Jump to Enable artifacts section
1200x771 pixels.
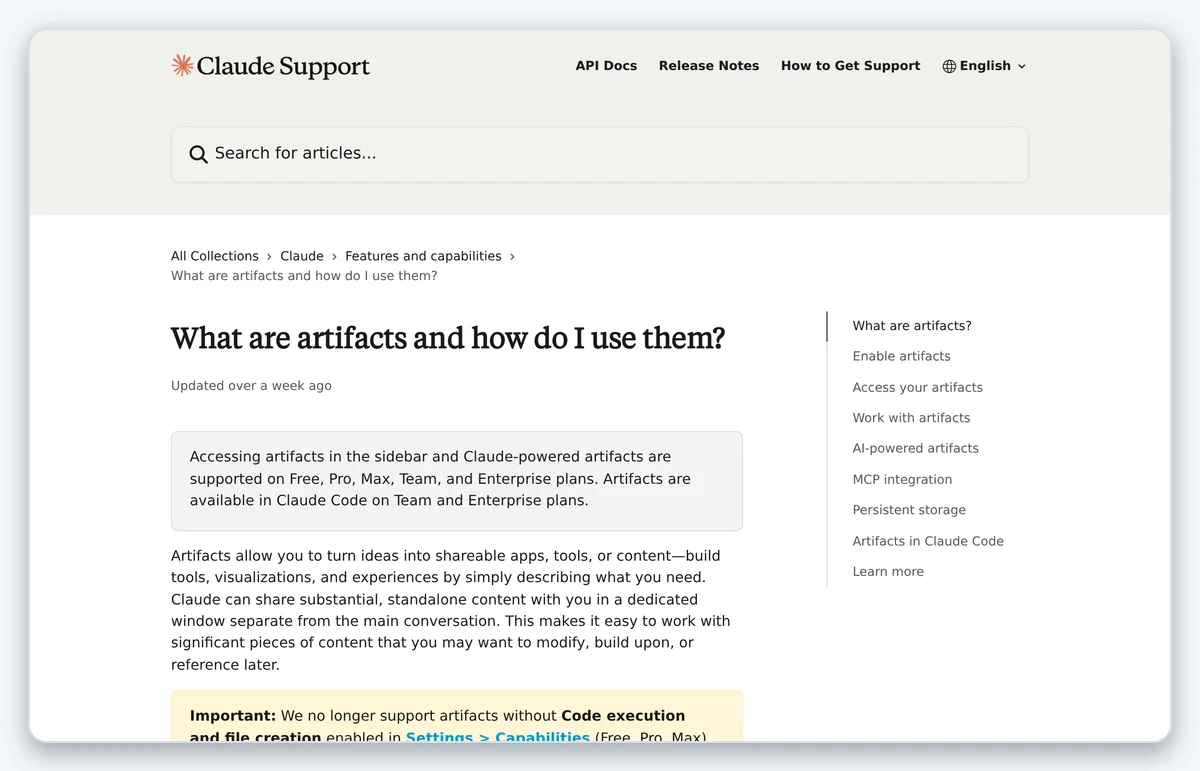click(902, 356)
